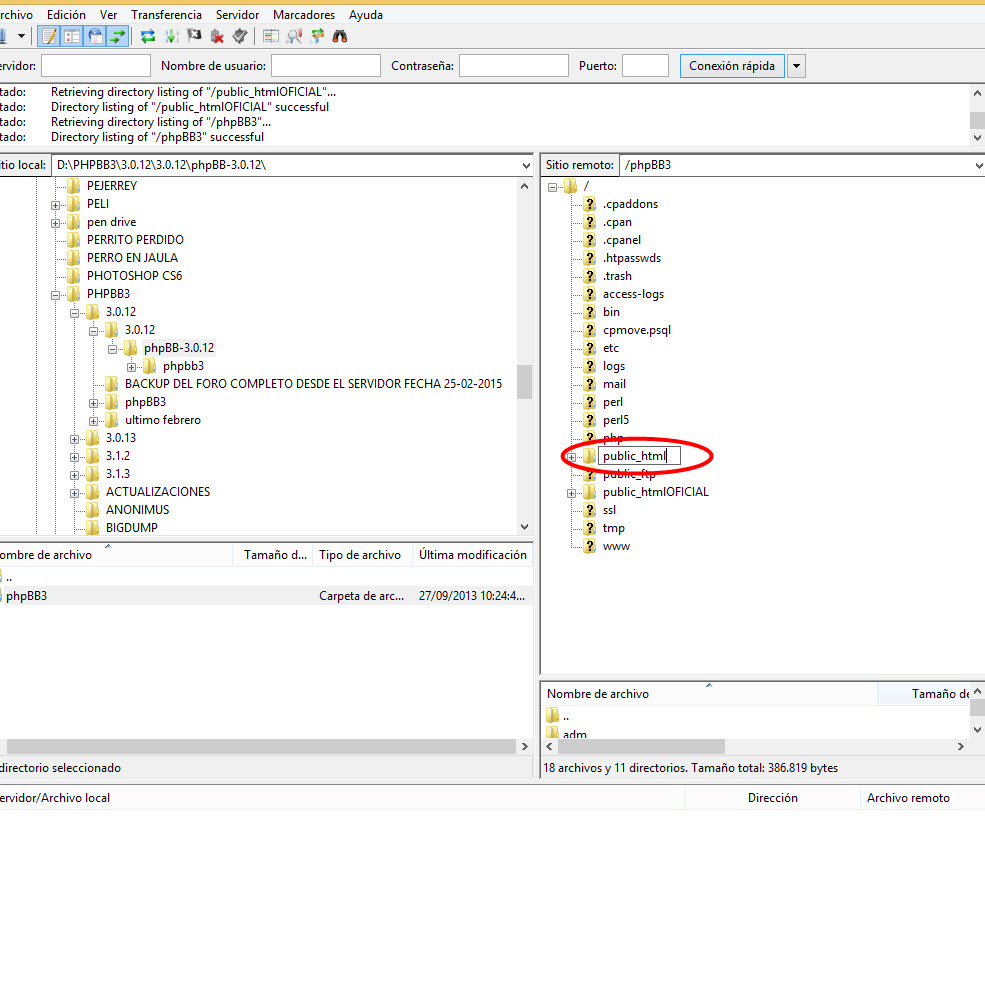The height and width of the screenshot is (993, 985).
Task: Click the binoculars remote file search icon
Action: pos(341,36)
